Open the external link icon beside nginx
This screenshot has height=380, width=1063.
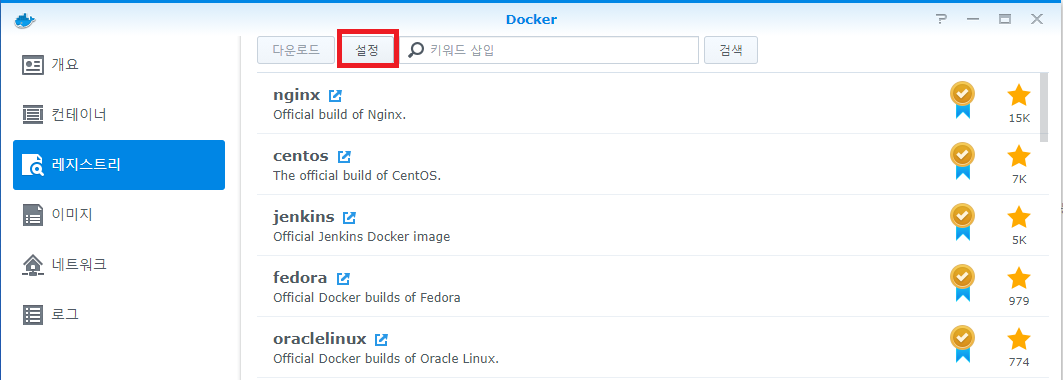click(x=335, y=96)
